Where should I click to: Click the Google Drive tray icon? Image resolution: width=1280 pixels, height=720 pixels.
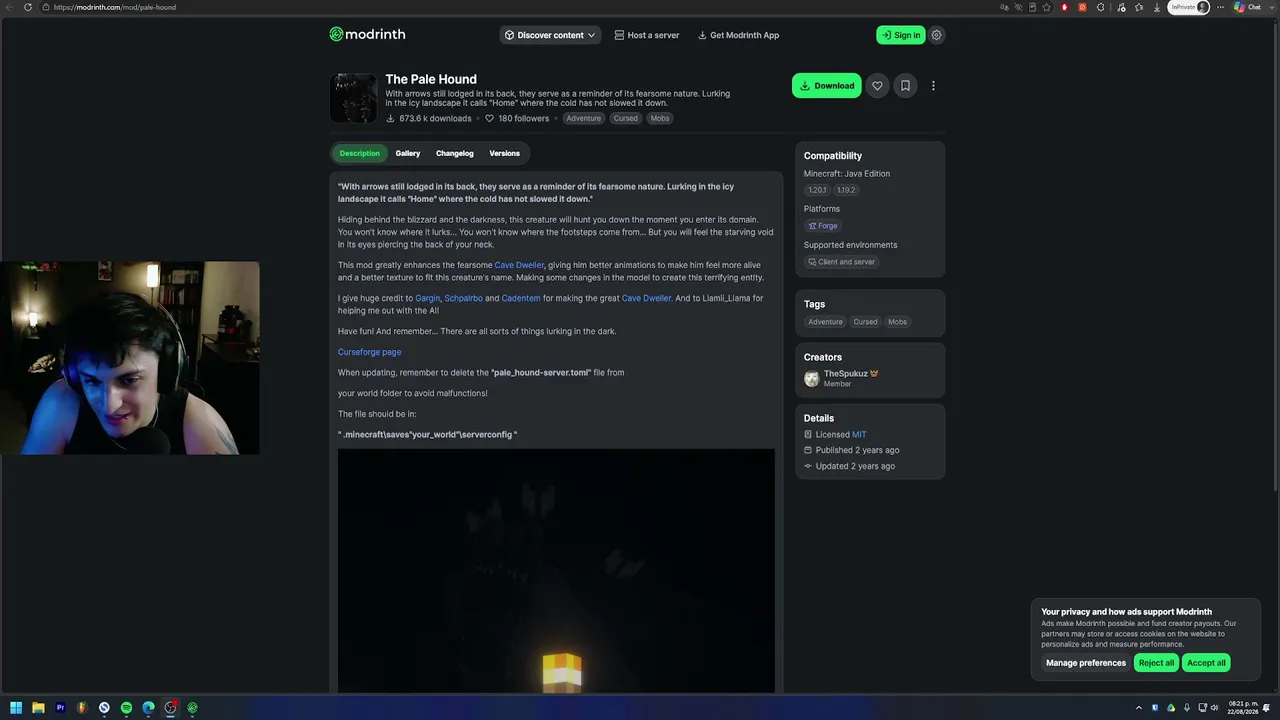tap(1172, 708)
